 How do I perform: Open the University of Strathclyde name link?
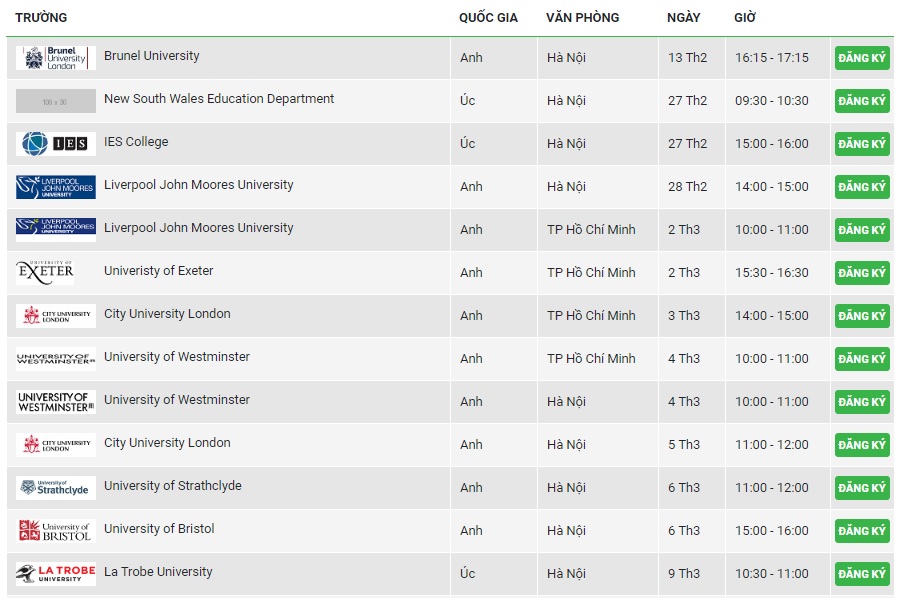point(173,486)
